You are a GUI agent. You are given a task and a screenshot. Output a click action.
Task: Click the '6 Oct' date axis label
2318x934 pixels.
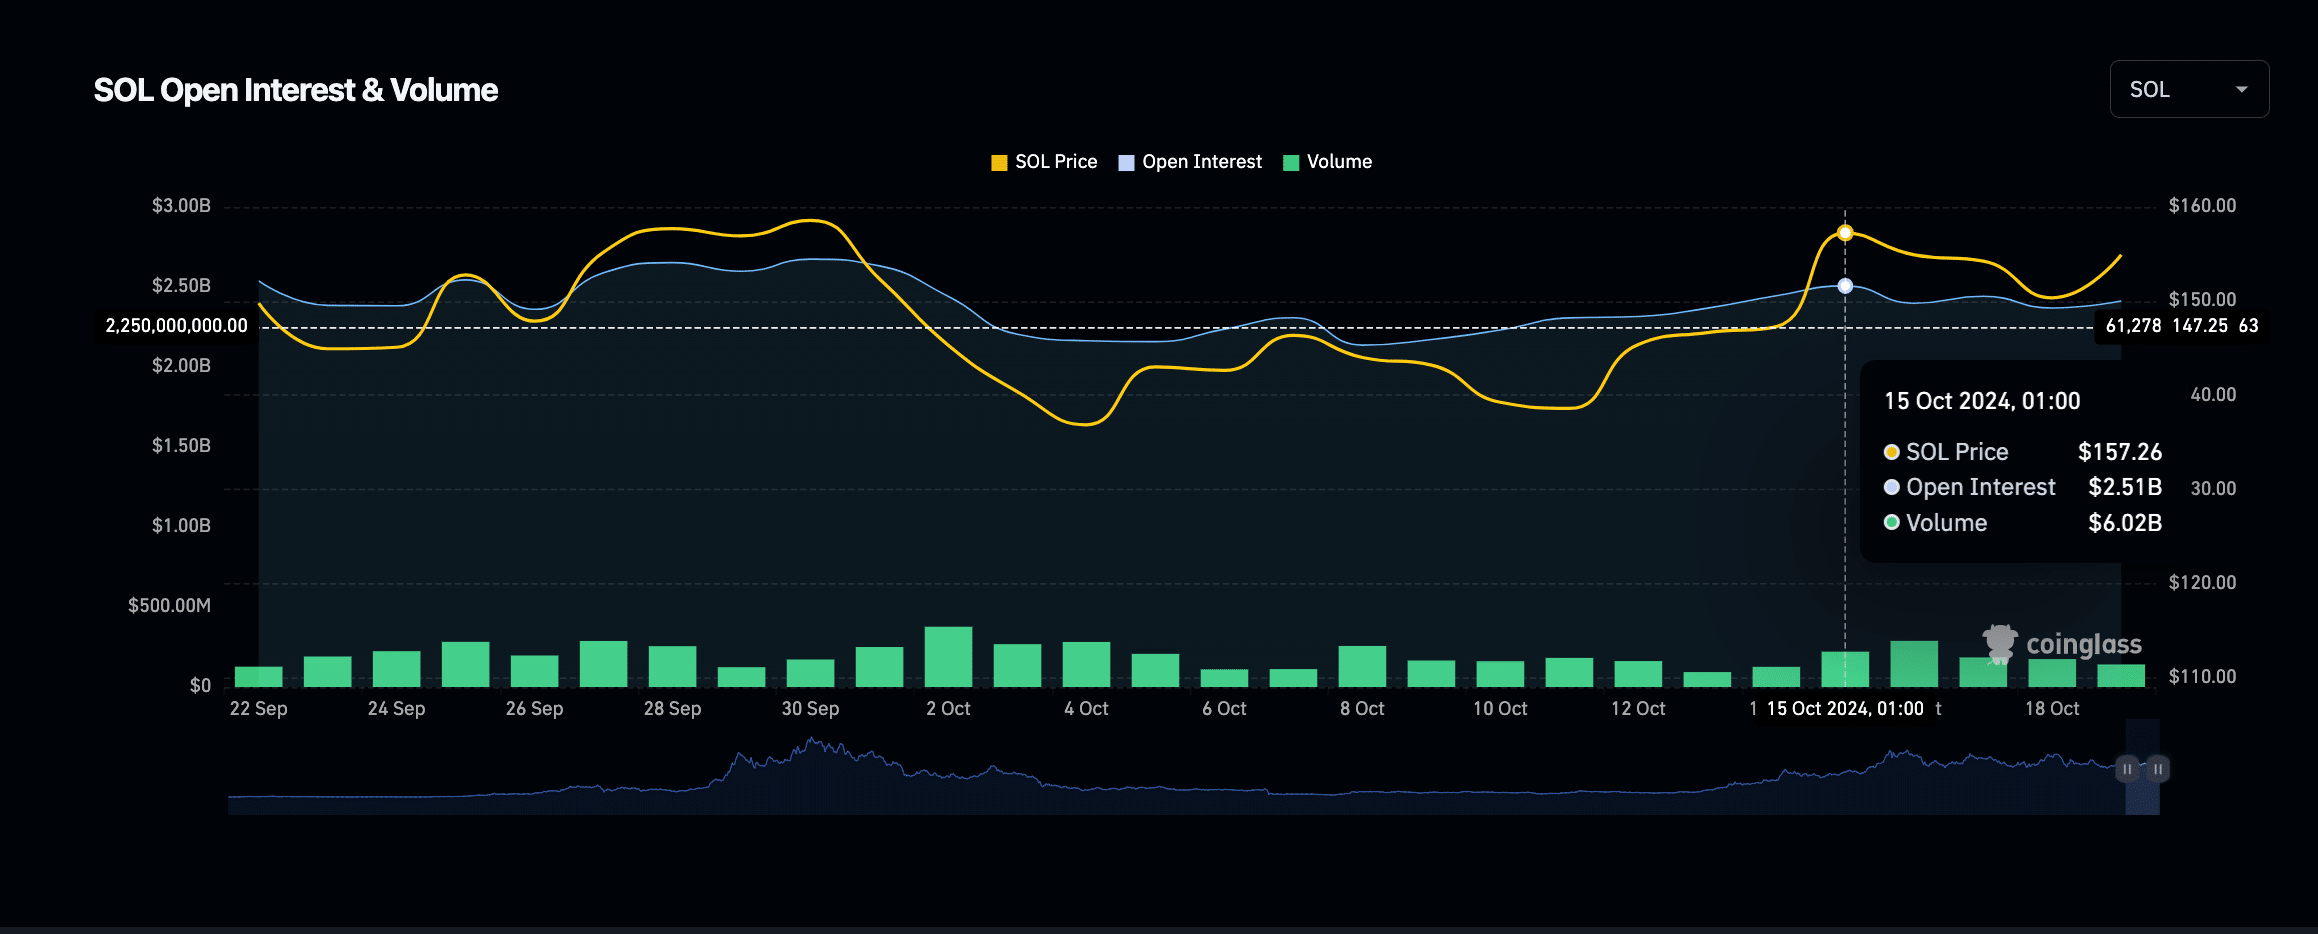[1224, 709]
